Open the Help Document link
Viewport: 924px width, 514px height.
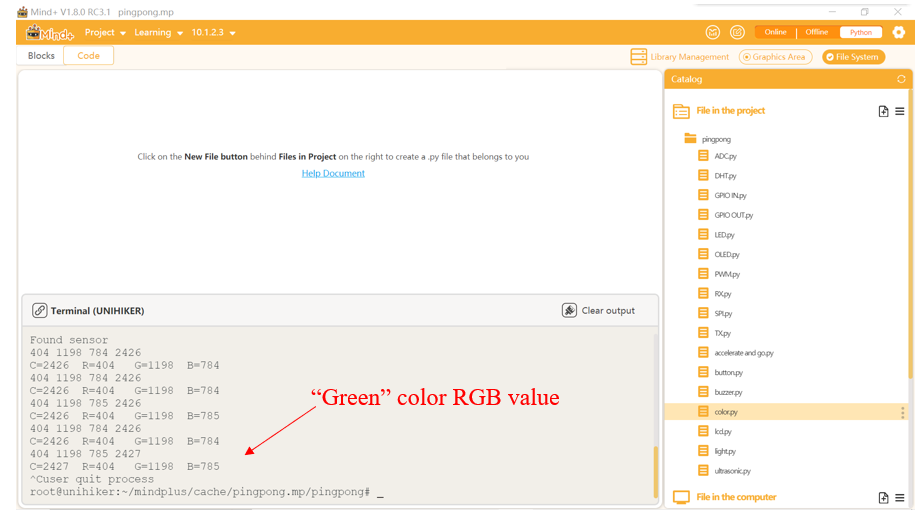pyautogui.click(x=333, y=173)
